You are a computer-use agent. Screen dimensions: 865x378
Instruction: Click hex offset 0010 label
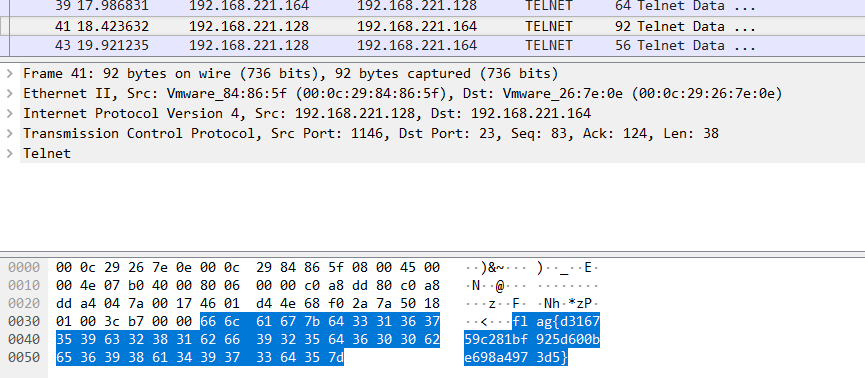pos(24,286)
